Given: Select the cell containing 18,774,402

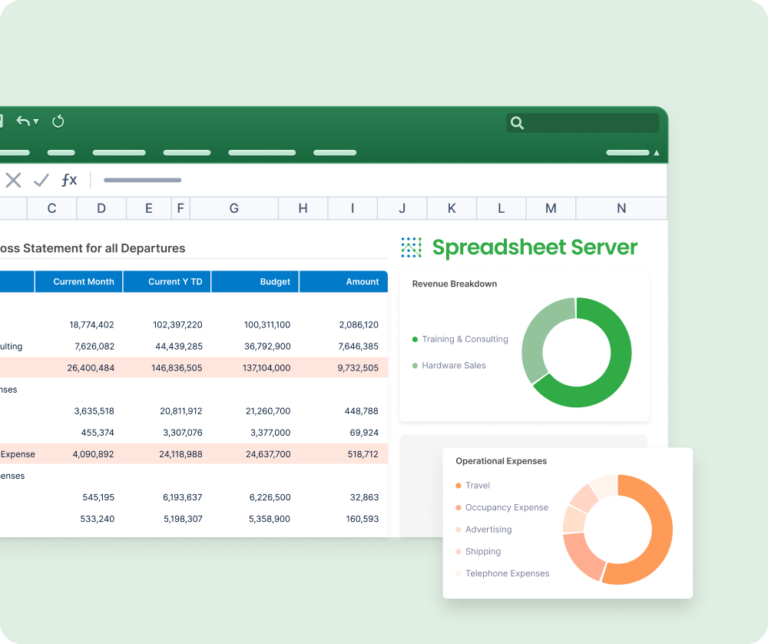Looking at the screenshot, I should (92, 325).
